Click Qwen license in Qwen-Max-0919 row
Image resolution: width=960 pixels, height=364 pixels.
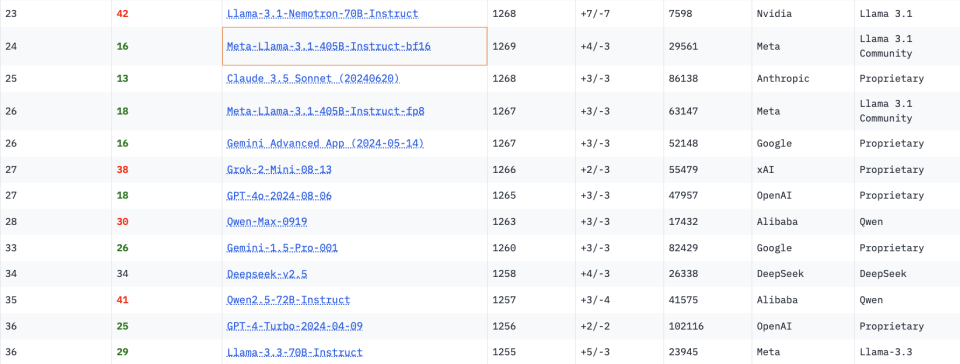tap(871, 221)
